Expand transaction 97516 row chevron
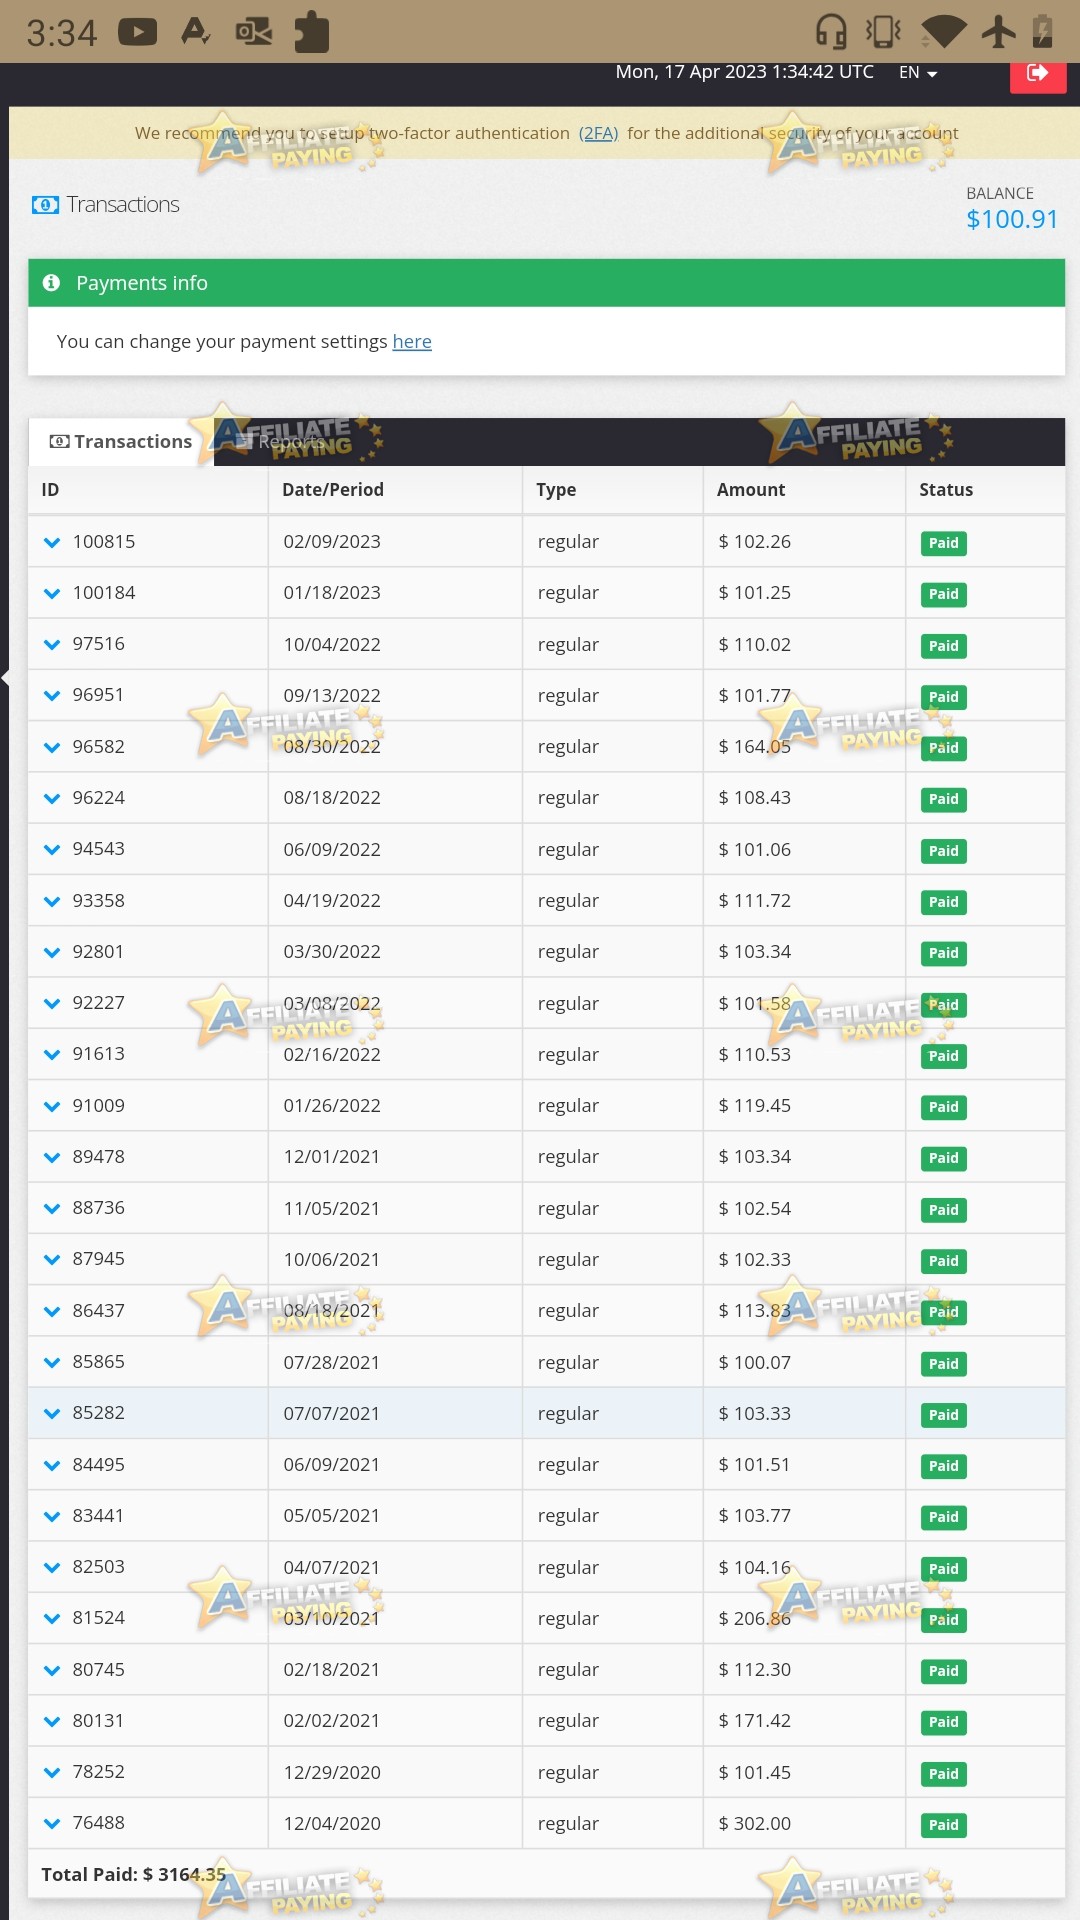This screenshot has height=1920, width=1080. point(52,644)
